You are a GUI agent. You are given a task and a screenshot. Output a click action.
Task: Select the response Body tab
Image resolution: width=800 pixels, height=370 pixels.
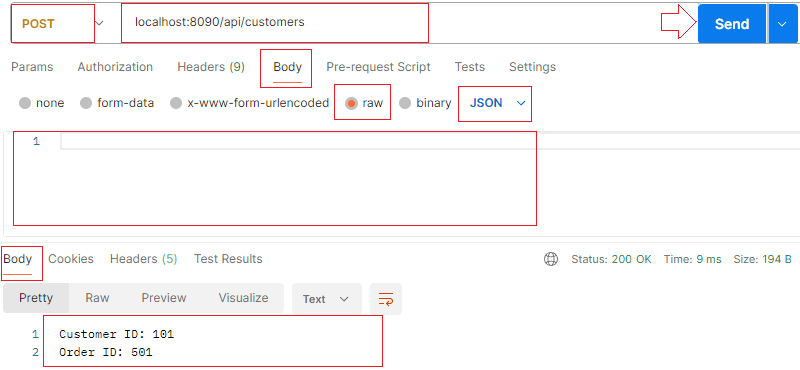18,259
